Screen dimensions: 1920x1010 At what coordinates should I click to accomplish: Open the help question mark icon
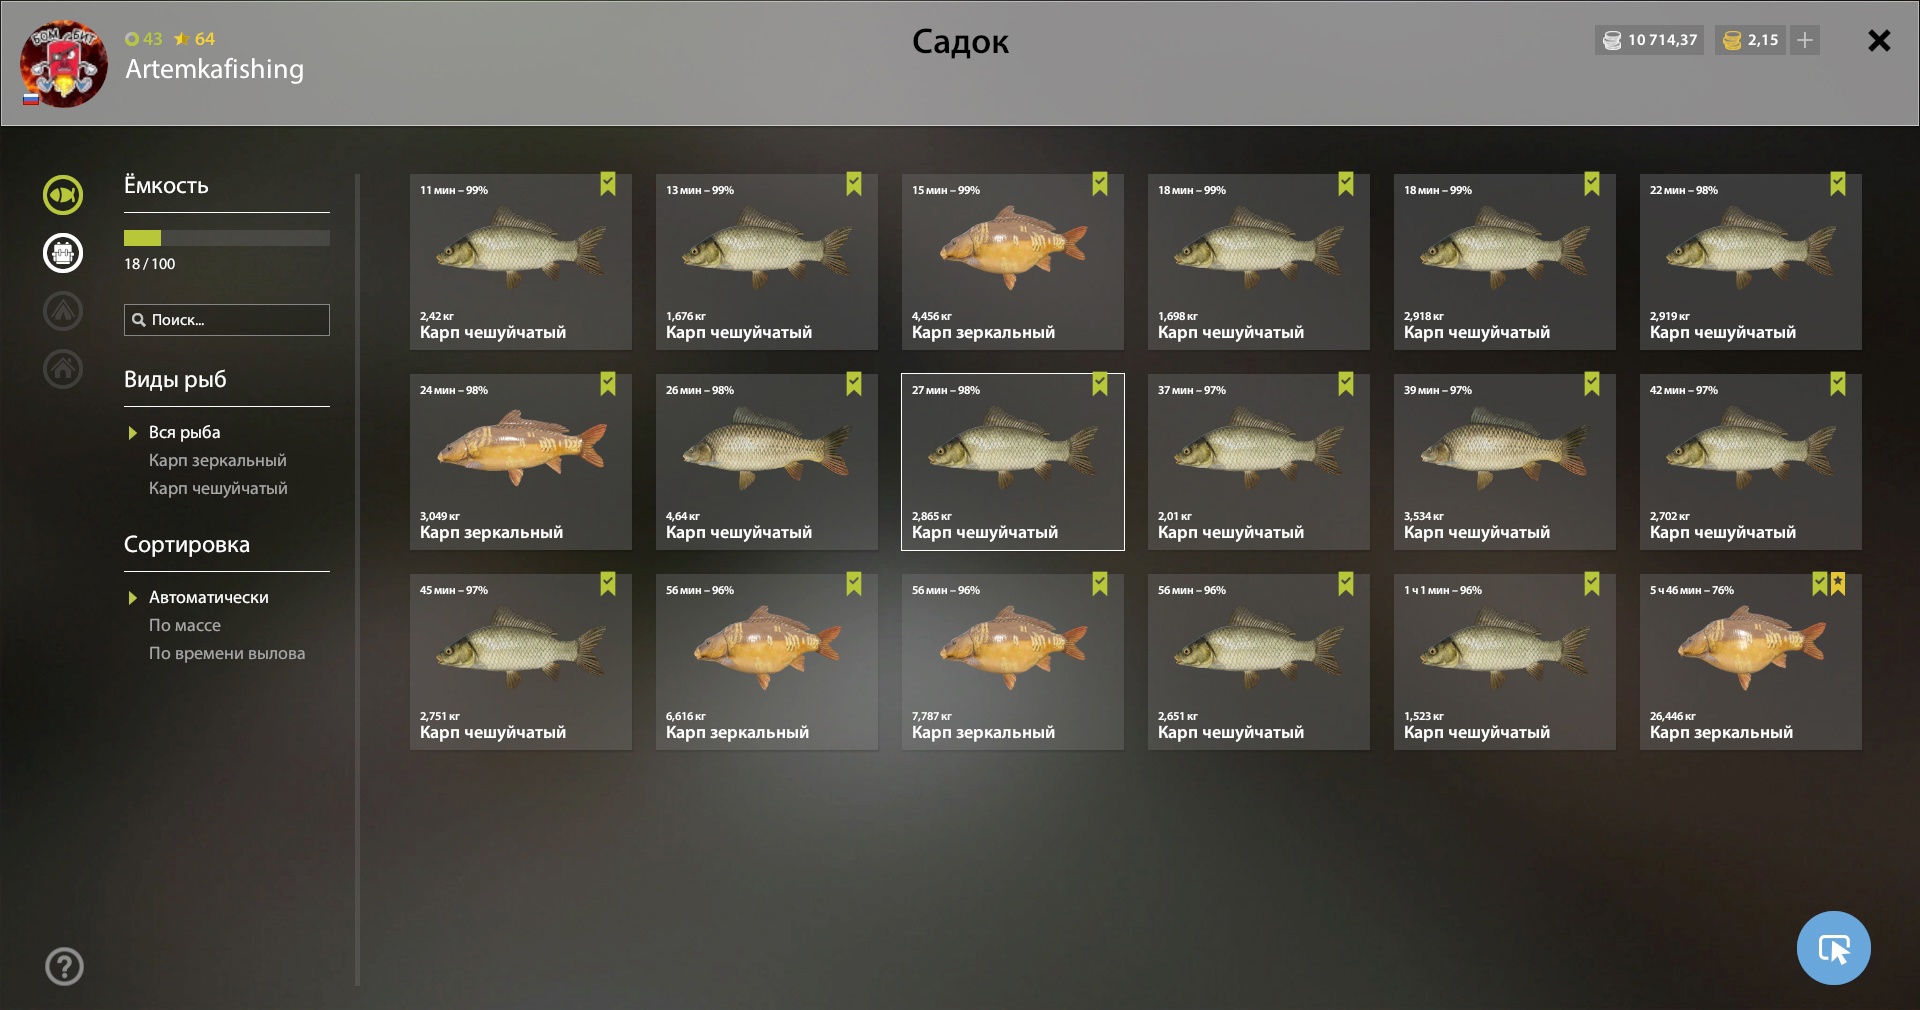(x=64, y=967)
